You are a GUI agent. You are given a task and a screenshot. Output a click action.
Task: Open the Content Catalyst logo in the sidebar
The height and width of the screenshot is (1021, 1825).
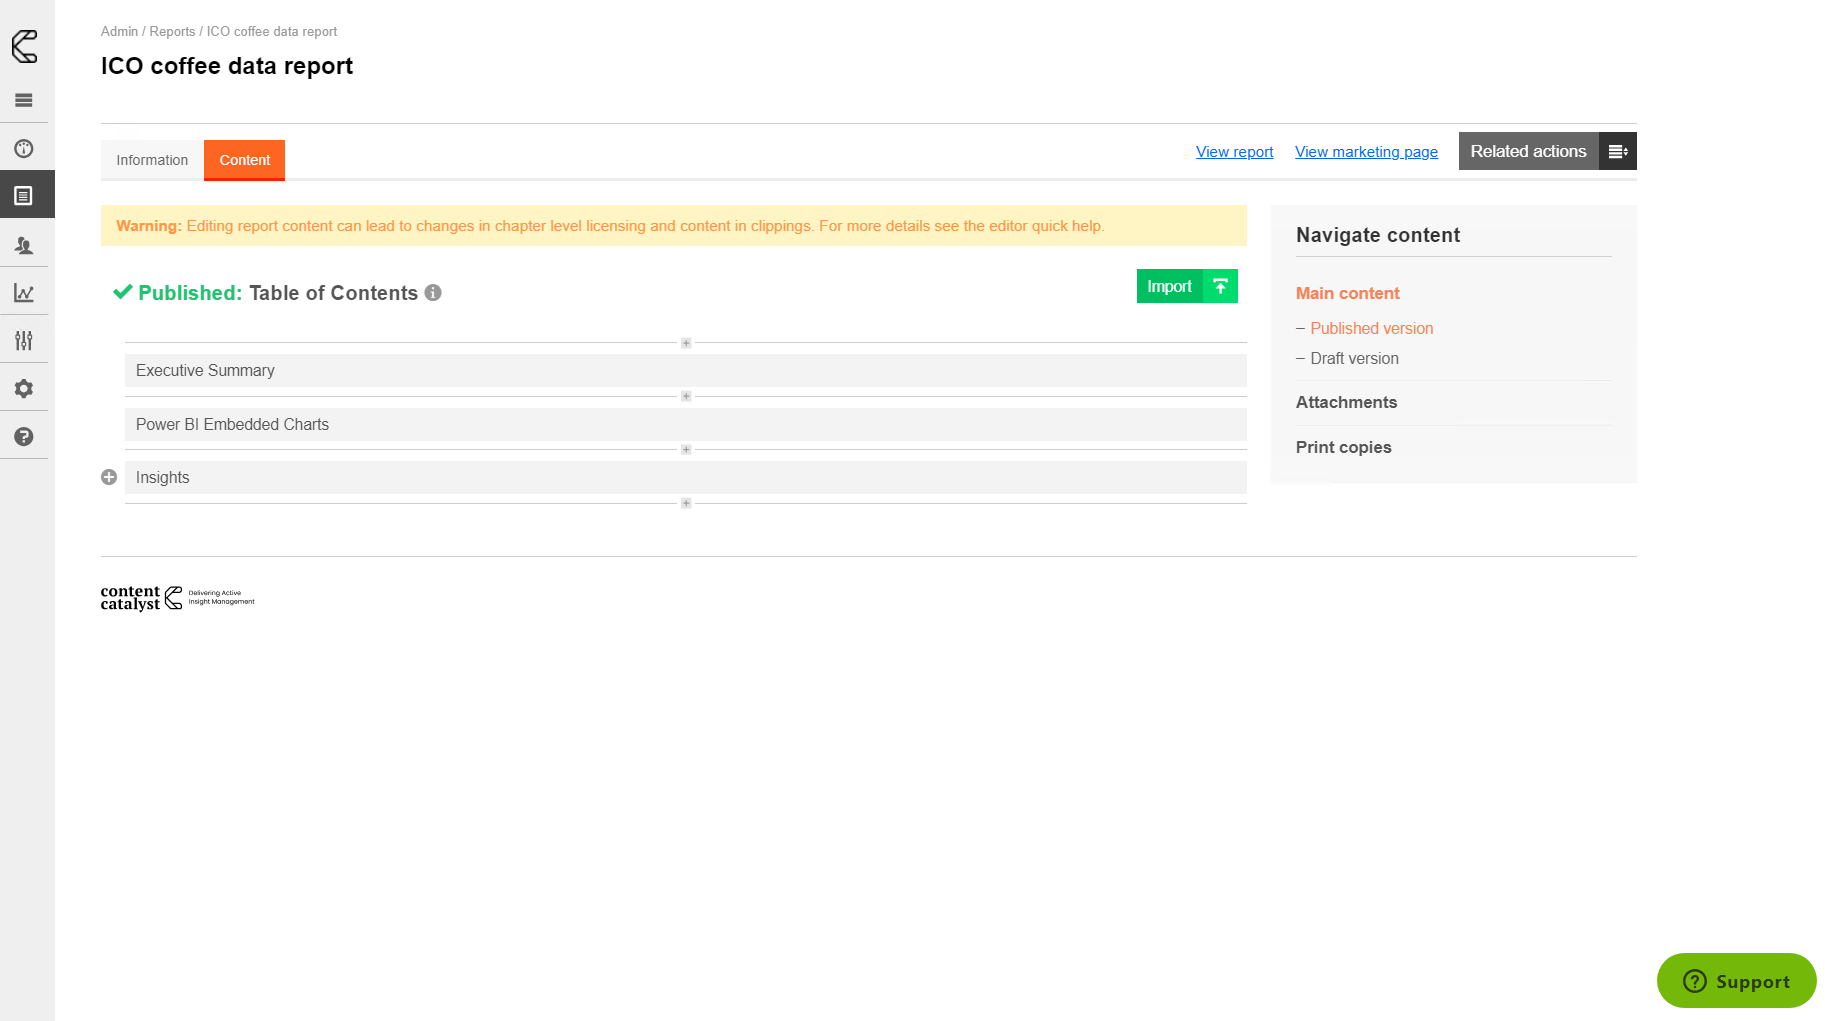coord(25,46)
